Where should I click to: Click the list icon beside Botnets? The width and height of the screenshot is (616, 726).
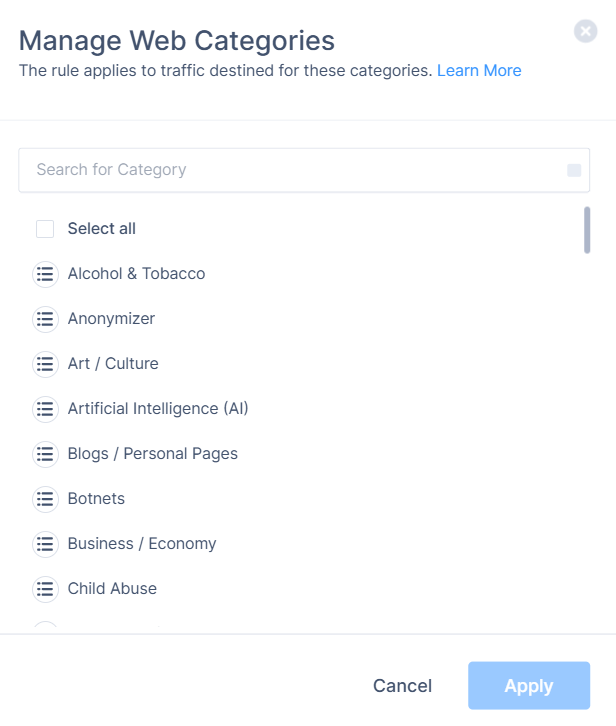point(45,499)
